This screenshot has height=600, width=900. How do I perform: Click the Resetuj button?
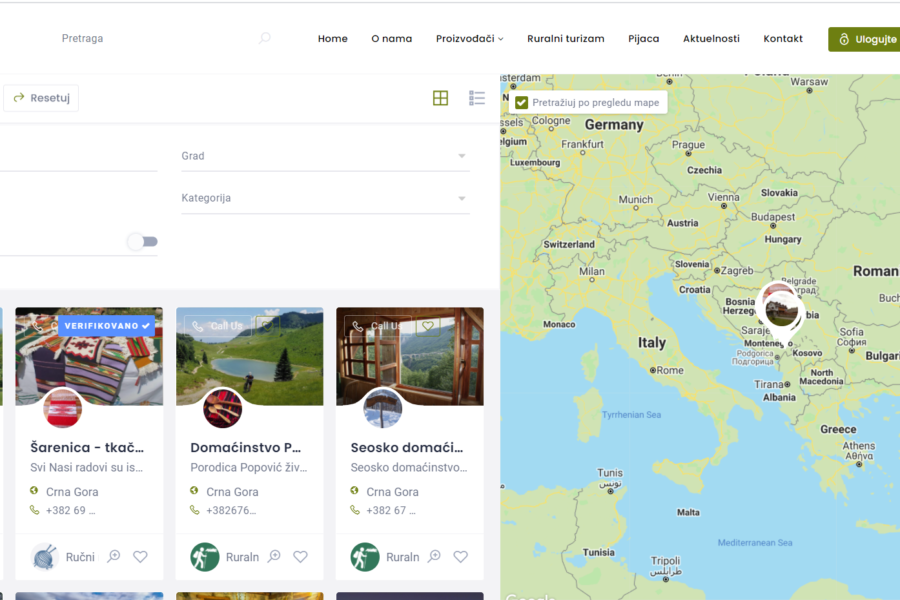(41, 98)
